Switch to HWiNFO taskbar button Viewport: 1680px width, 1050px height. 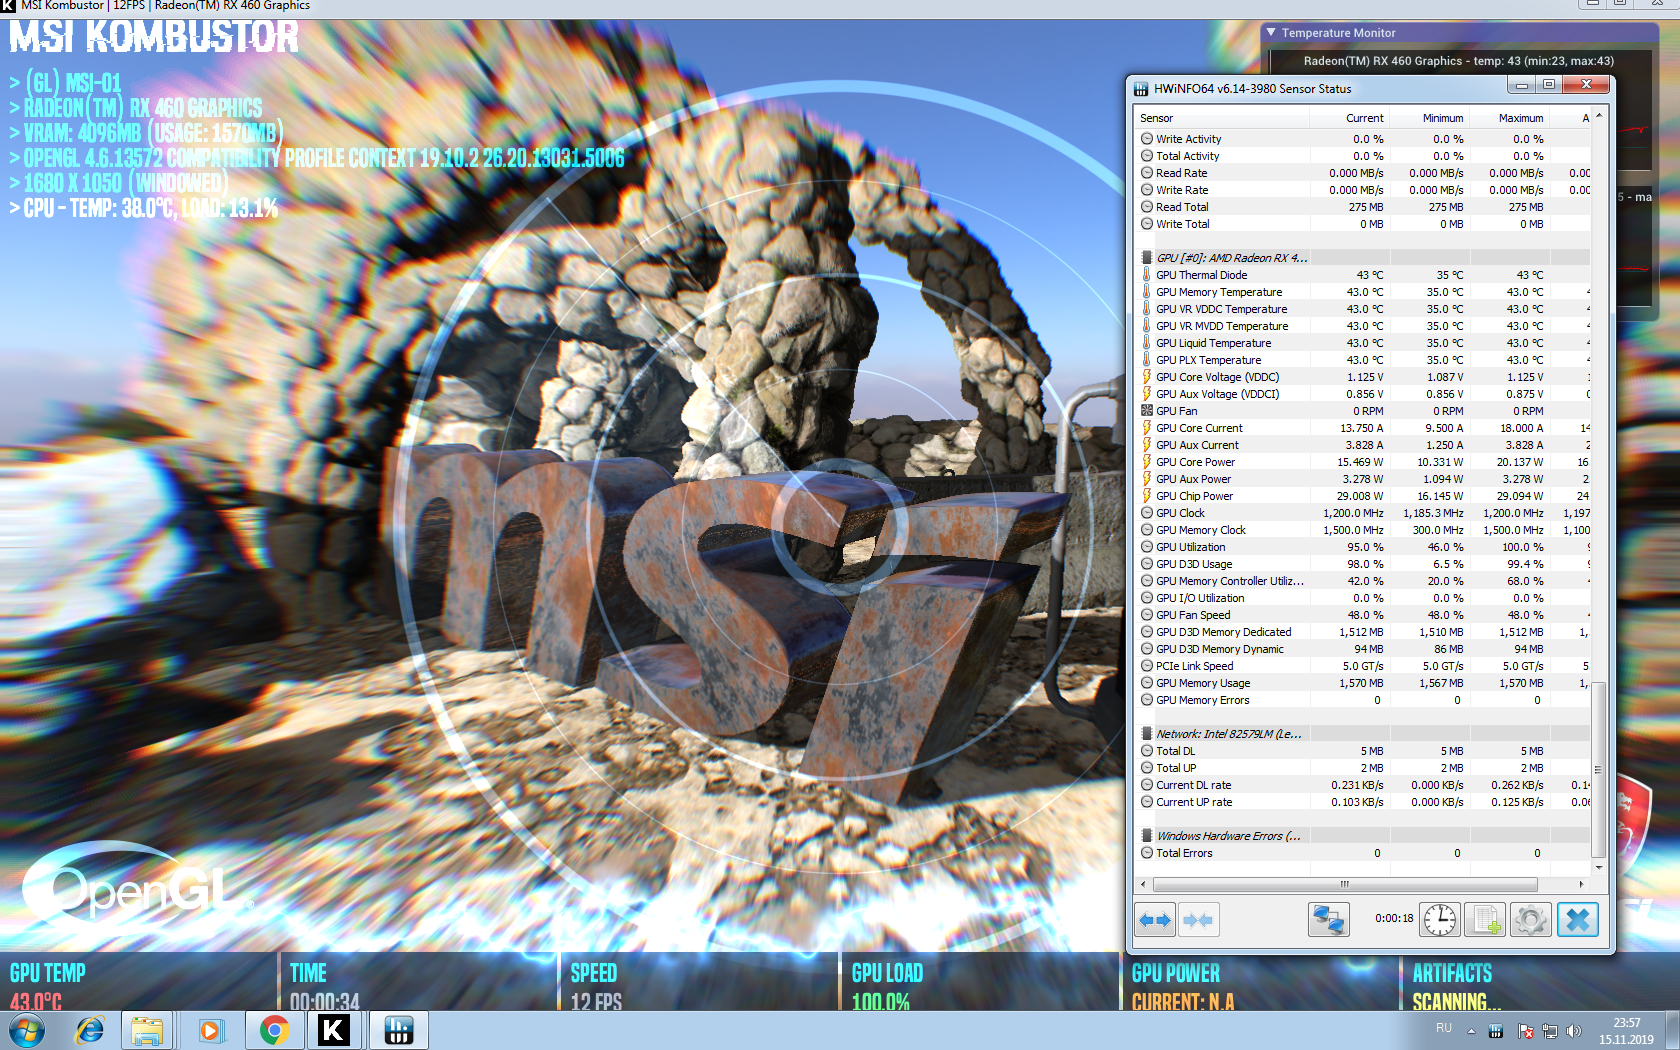coord(398,1030)
